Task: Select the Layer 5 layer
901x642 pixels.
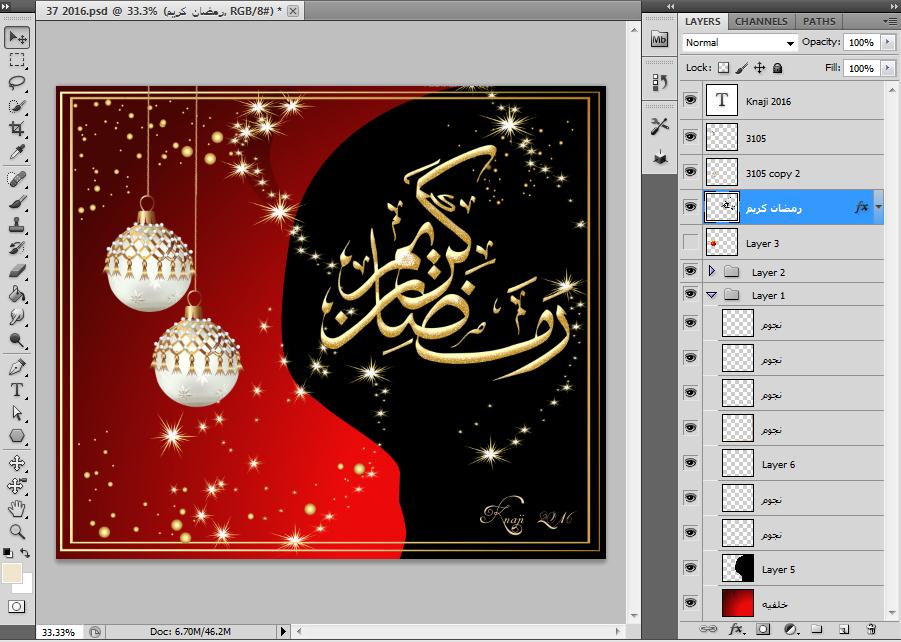Action: [800, 569]
